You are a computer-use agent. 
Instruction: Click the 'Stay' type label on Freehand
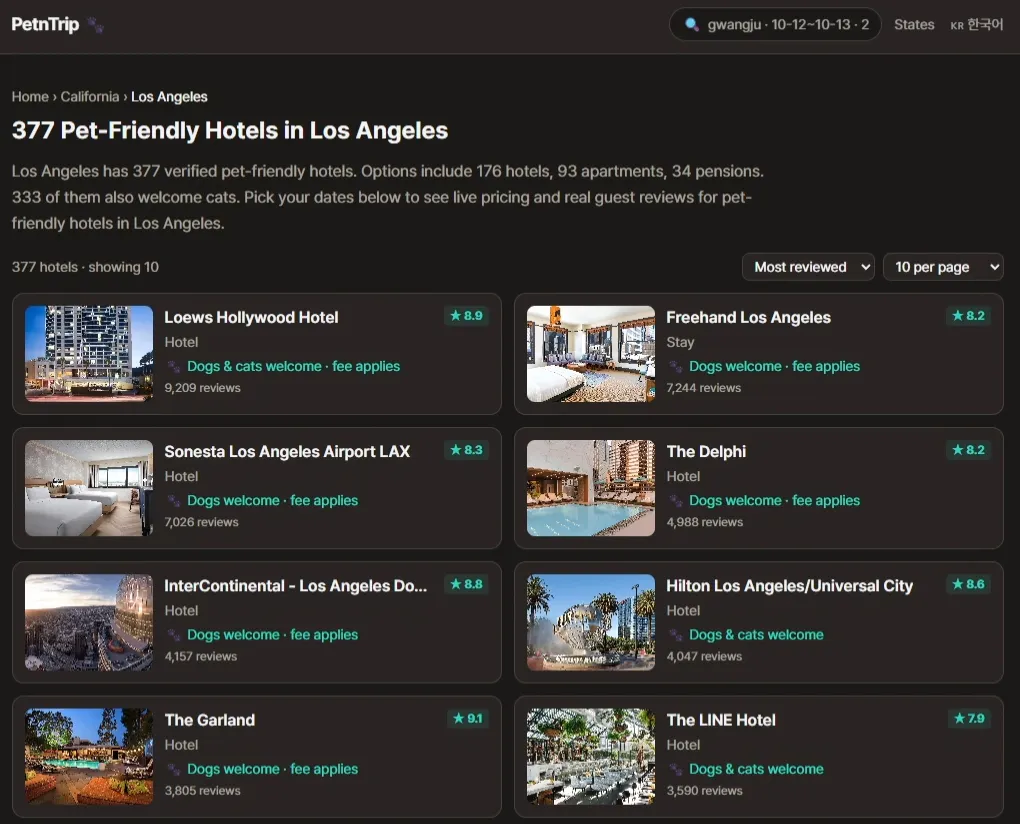(x=680, y=342)
